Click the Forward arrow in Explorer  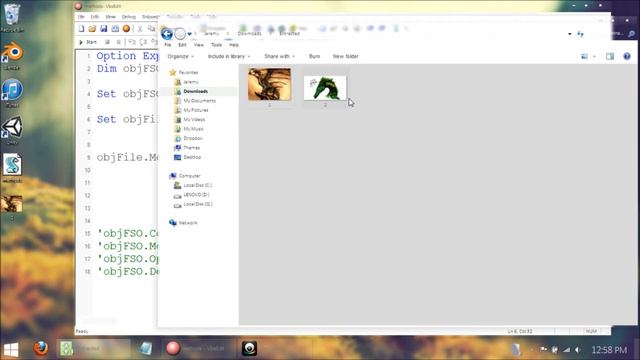tap(180, 34)
